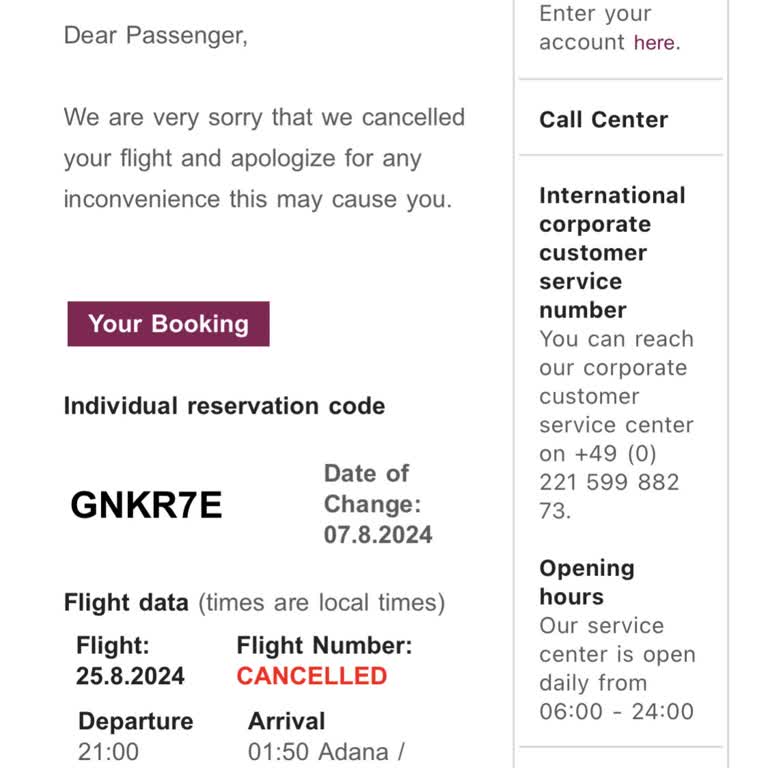Click the Your Booking button
The image size is (768, 768).
coord(168,324)
